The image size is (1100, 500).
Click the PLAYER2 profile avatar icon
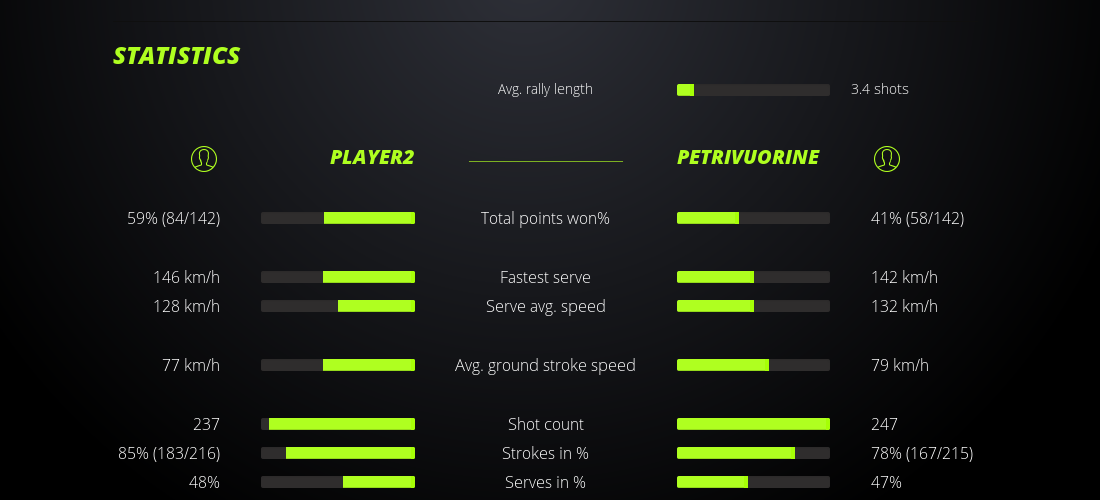pyautogui.click(x=204, y=158)
